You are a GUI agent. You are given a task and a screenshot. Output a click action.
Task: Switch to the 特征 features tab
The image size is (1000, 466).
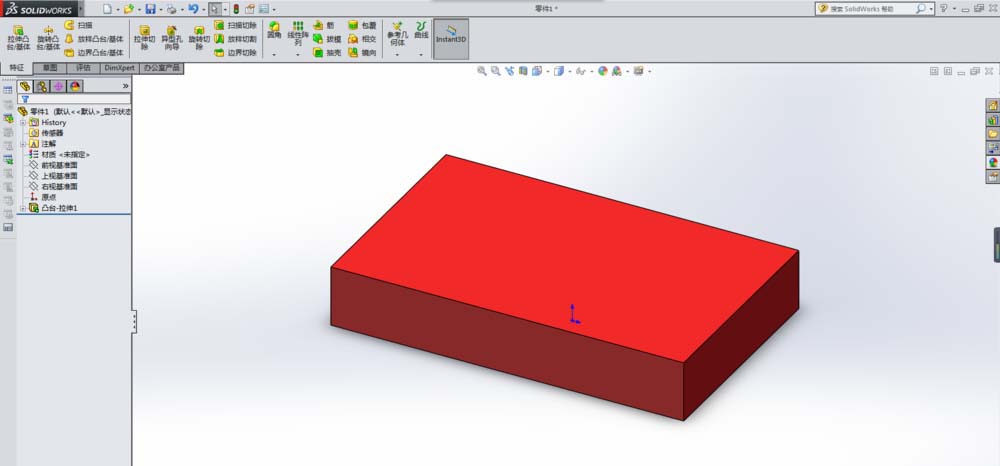pos(17,68)
